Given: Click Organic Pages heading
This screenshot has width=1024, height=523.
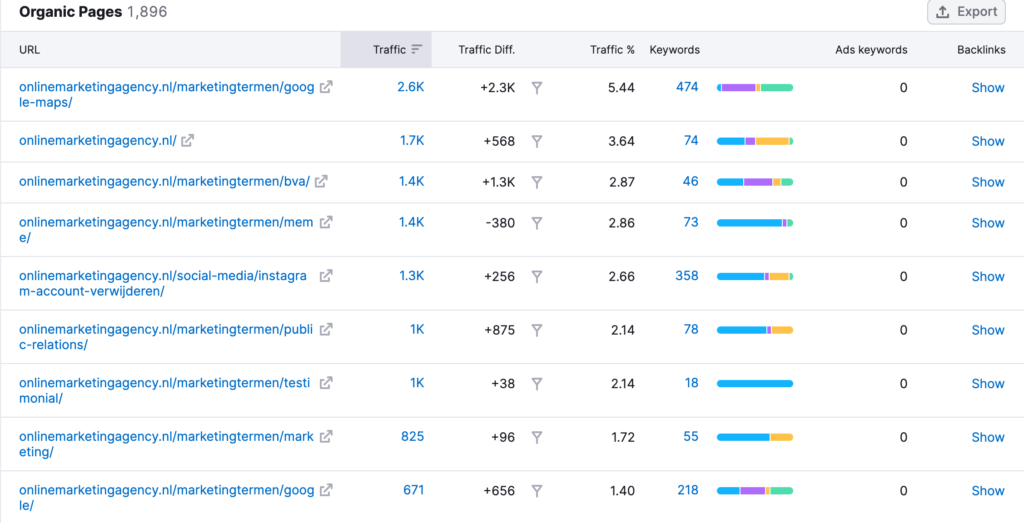Looking at the screenshot, I should 71,12.
